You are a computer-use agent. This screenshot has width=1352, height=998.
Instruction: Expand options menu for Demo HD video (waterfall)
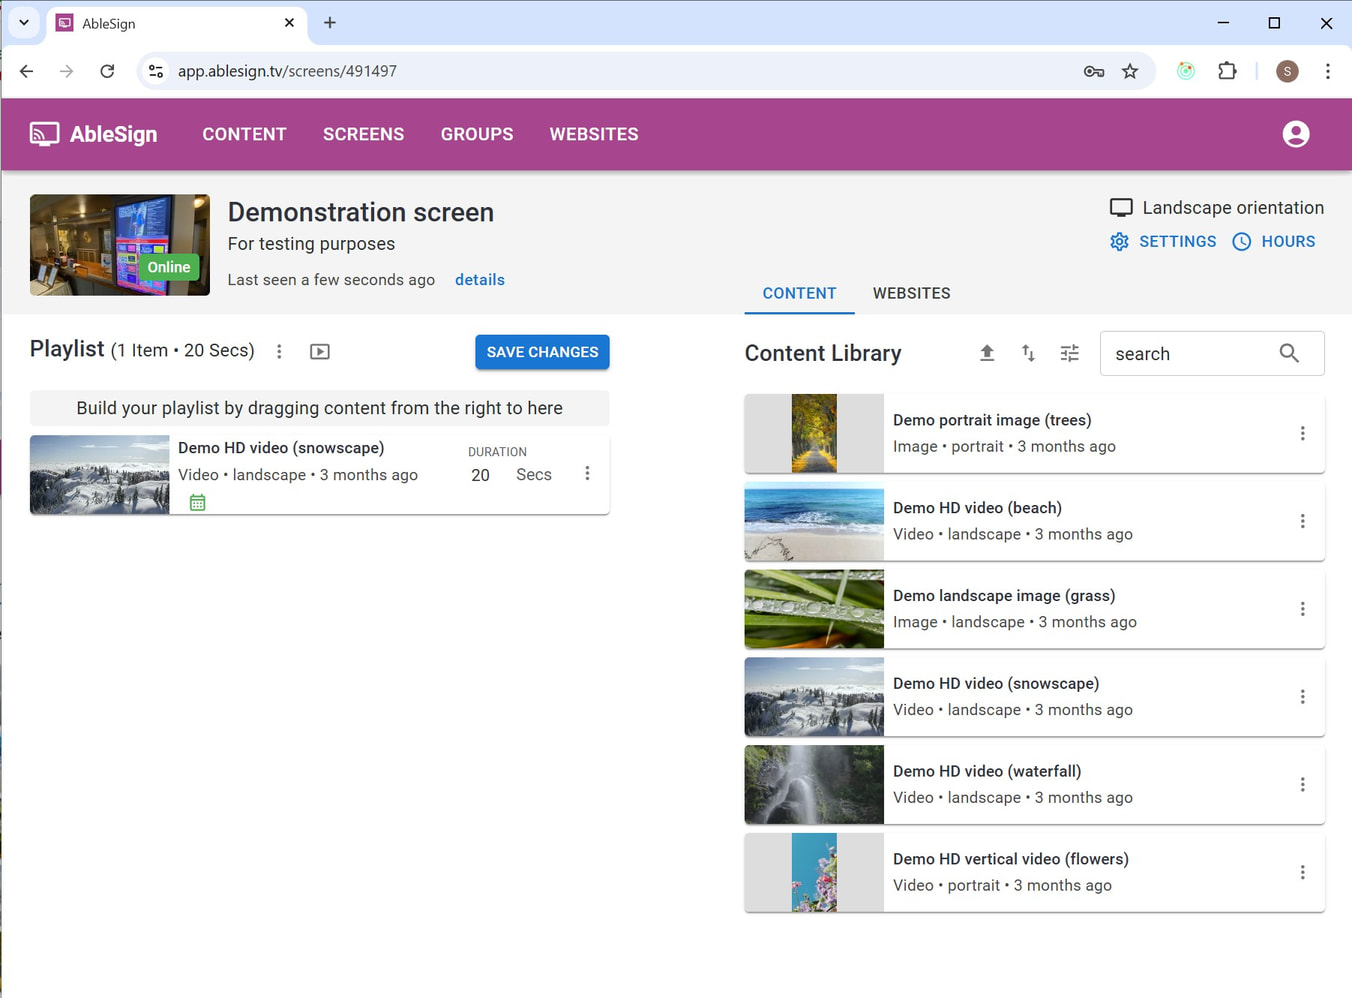(1302, 785)
